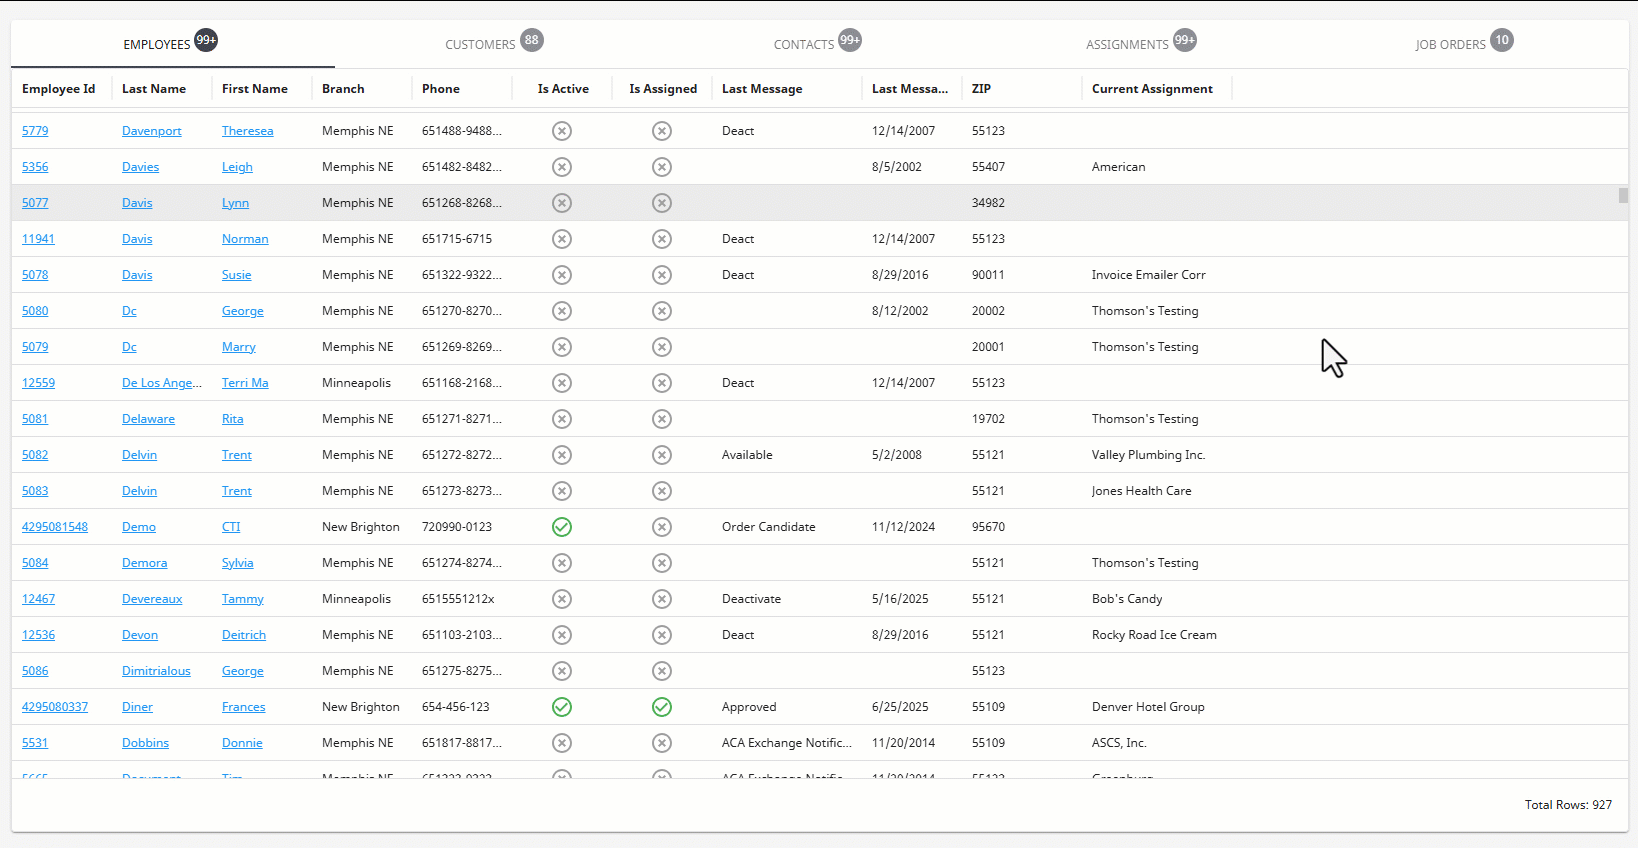Click the Is Active X icon for Dobbins Donnie

point(562,743)
